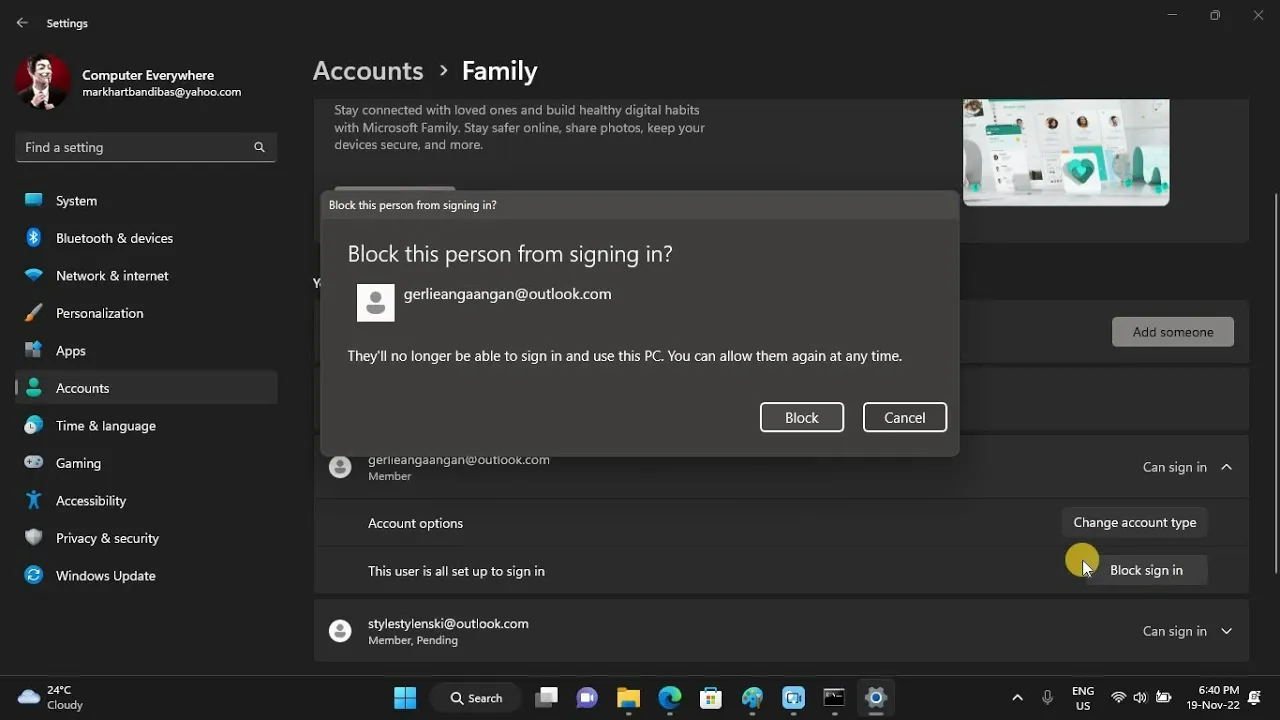Click the markhartbandibas@yahoo.com email
1280x720 pixels.
point(161,92)
